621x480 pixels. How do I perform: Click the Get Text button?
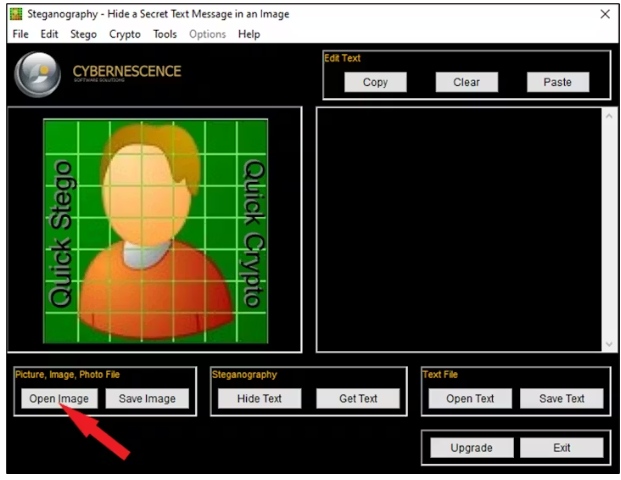click(x=358, y=398)
